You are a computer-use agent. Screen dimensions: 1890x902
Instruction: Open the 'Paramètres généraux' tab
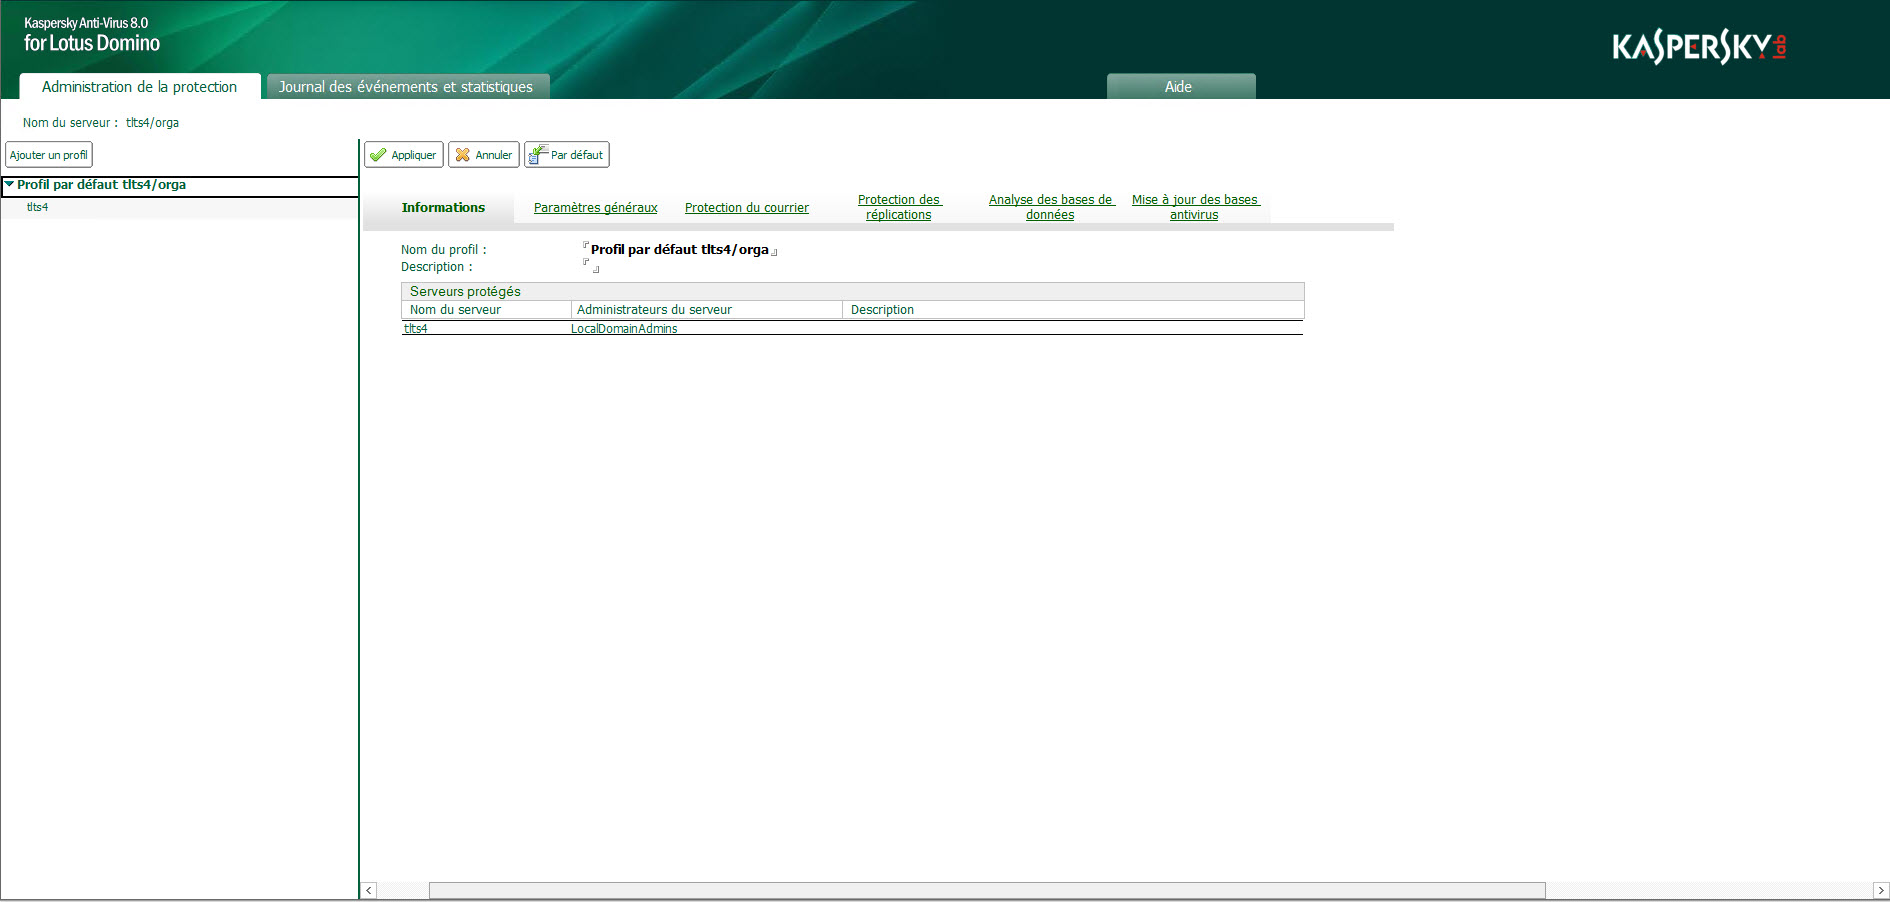(x=595, y=207)
